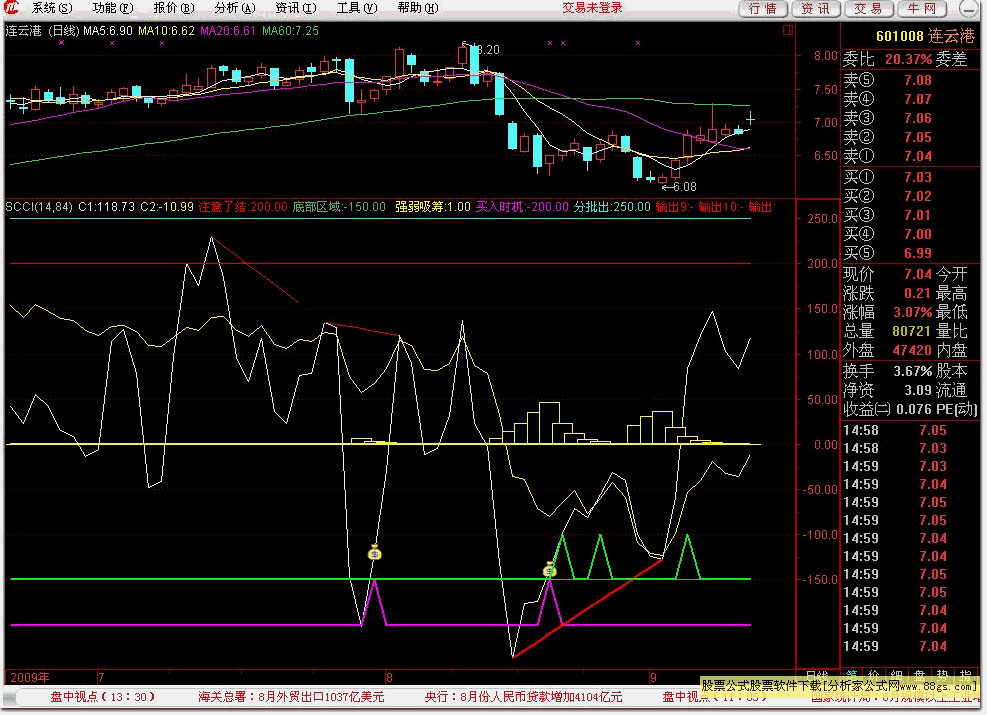Image resolution: width=987 pixels, height=715 pixels.
Task: Click the 净资 3.09 row
Action: 887,390
